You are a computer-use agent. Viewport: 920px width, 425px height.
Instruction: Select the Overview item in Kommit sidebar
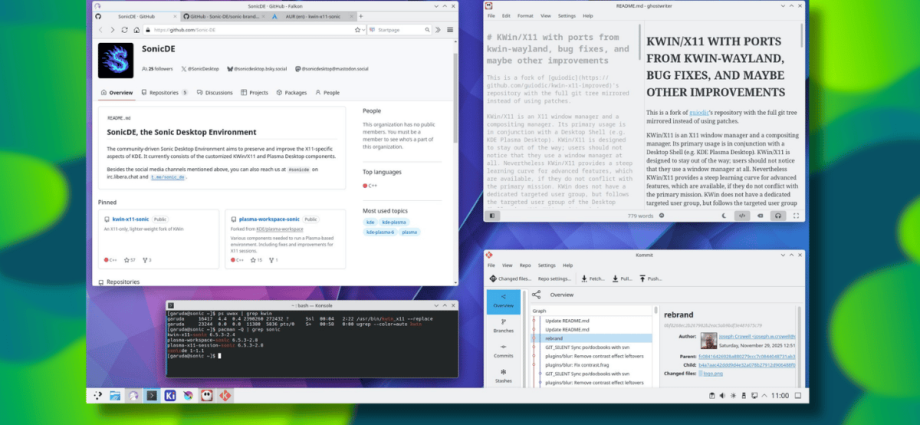pyautogui.click(x=503, y=301)
